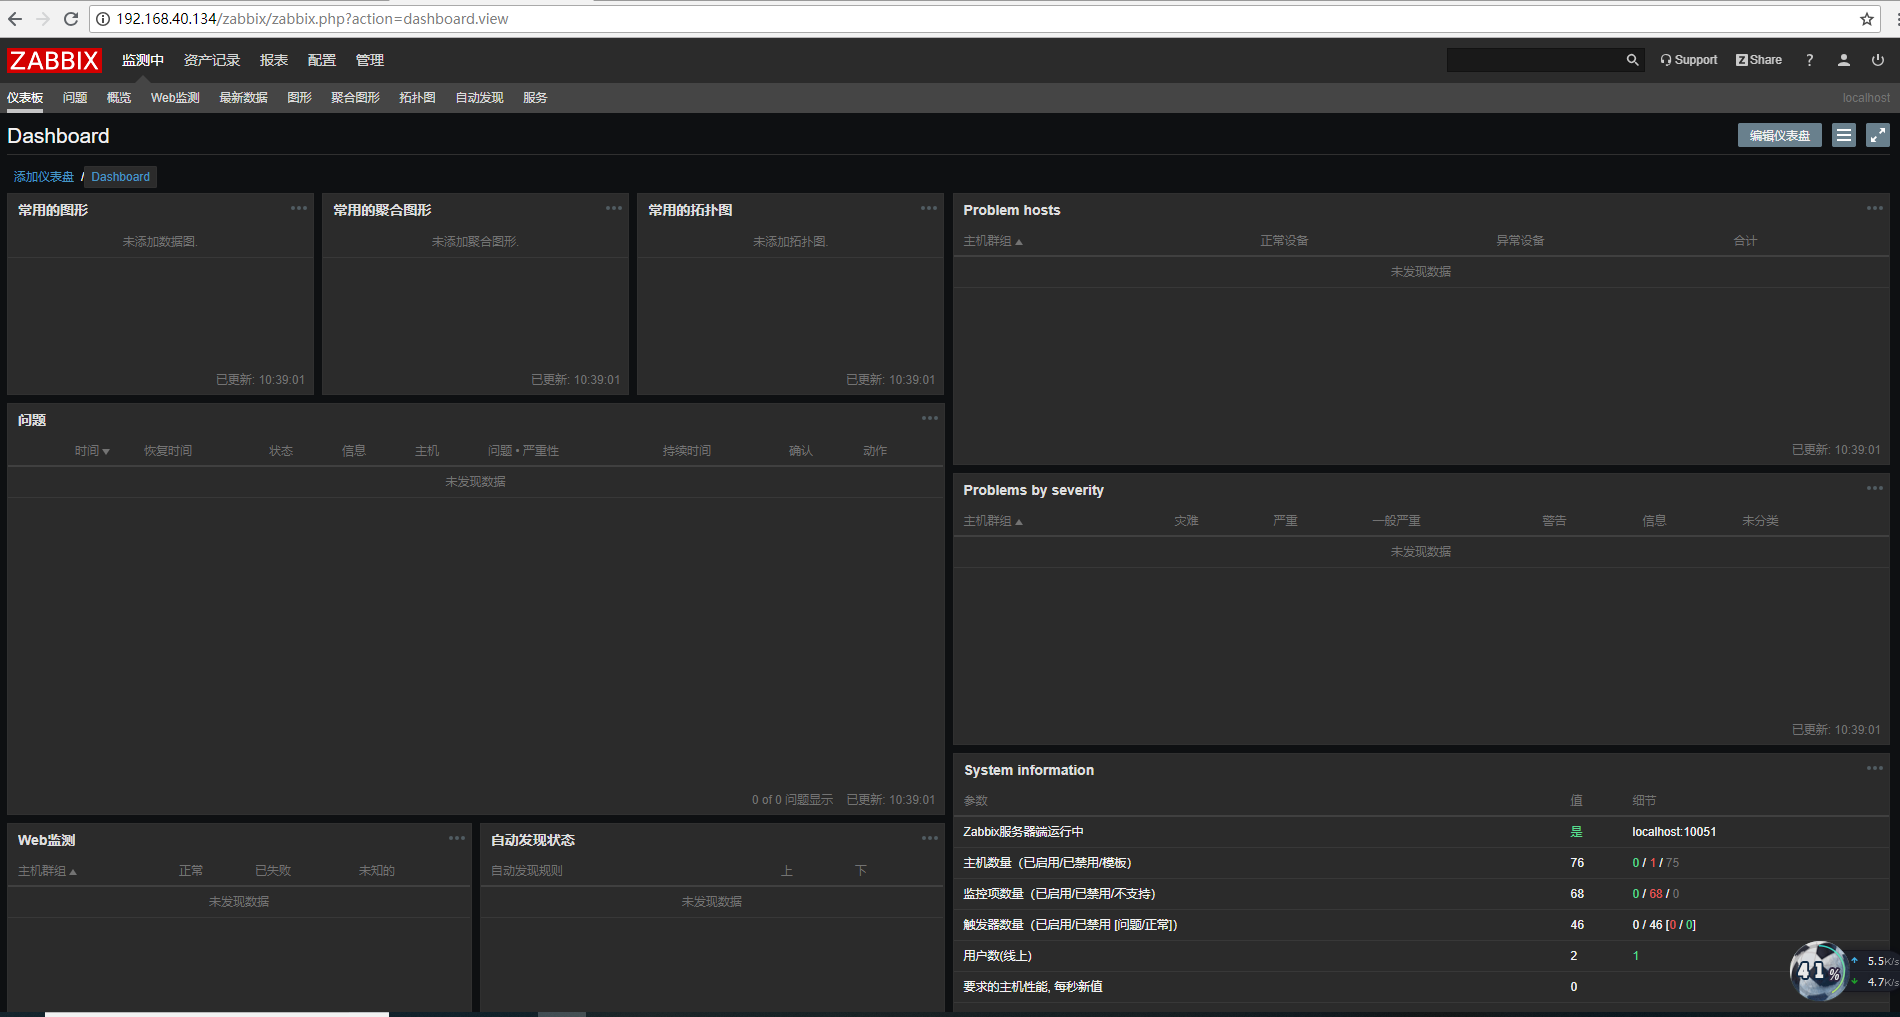Screen dimensions: 1900x1017
Task: Open Web监测 widget options menu
Action: coord(457,838)
